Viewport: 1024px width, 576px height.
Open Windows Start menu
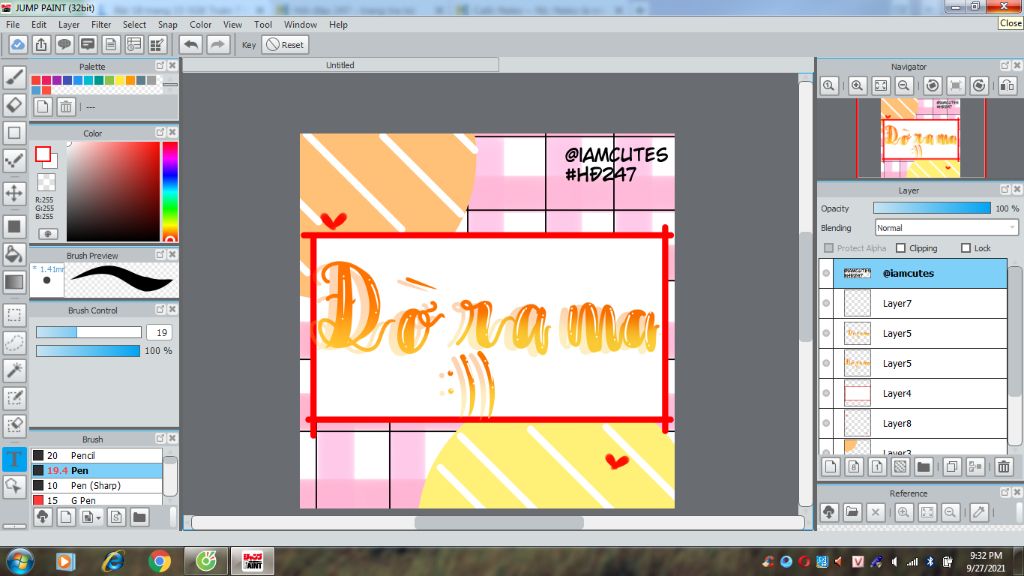20,561
